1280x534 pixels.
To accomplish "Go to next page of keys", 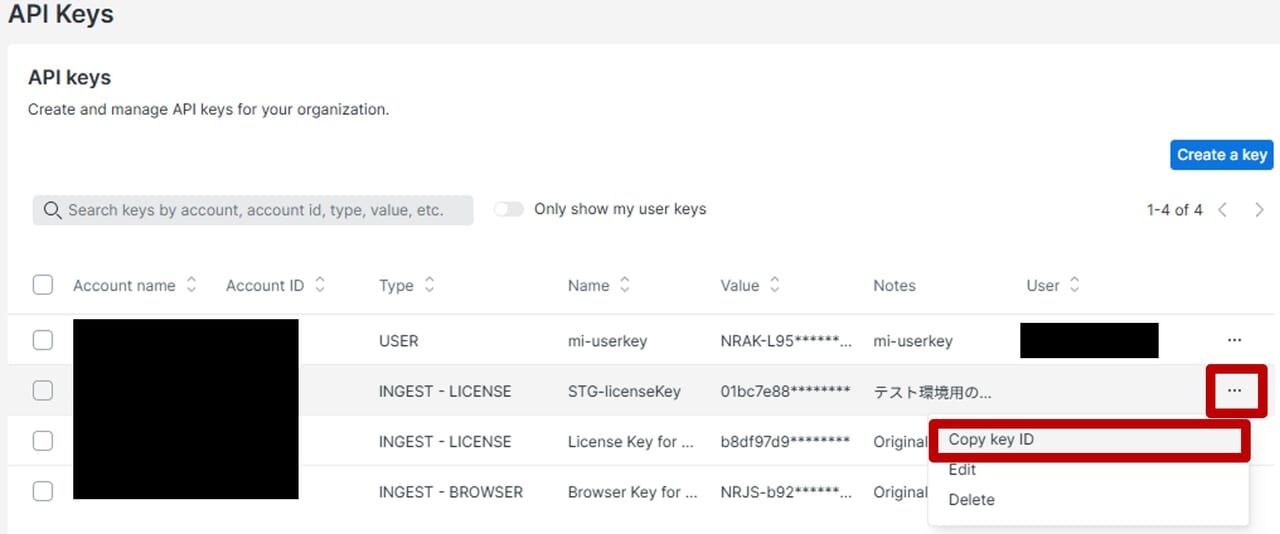I will point(1259,210).
